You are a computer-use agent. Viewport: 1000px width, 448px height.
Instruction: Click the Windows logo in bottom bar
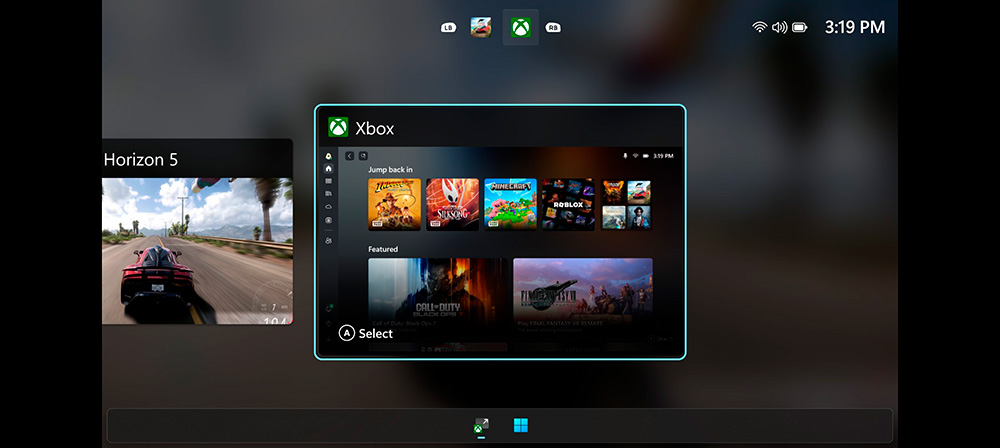click(520, 426)
